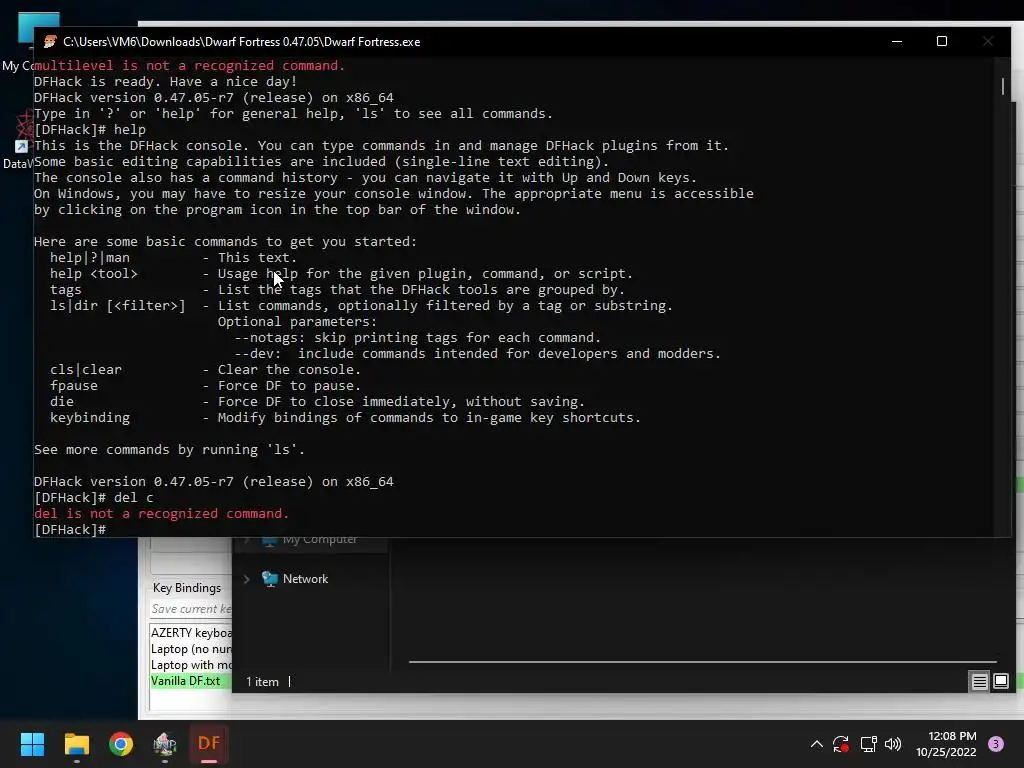This screenshot has height=768, width=1024.
Task: Click the 'cls|clear' command help line
Action: click(x=205, y=370)
